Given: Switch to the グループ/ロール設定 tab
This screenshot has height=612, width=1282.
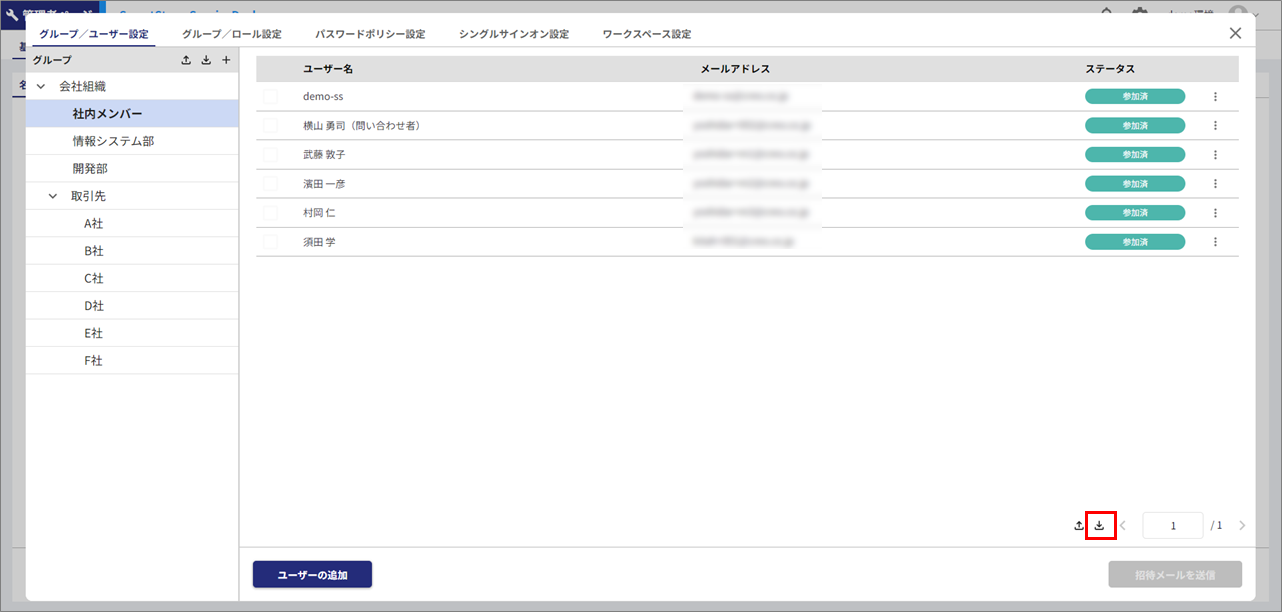Looking at the screenshot, I should (x=231, y=34).
